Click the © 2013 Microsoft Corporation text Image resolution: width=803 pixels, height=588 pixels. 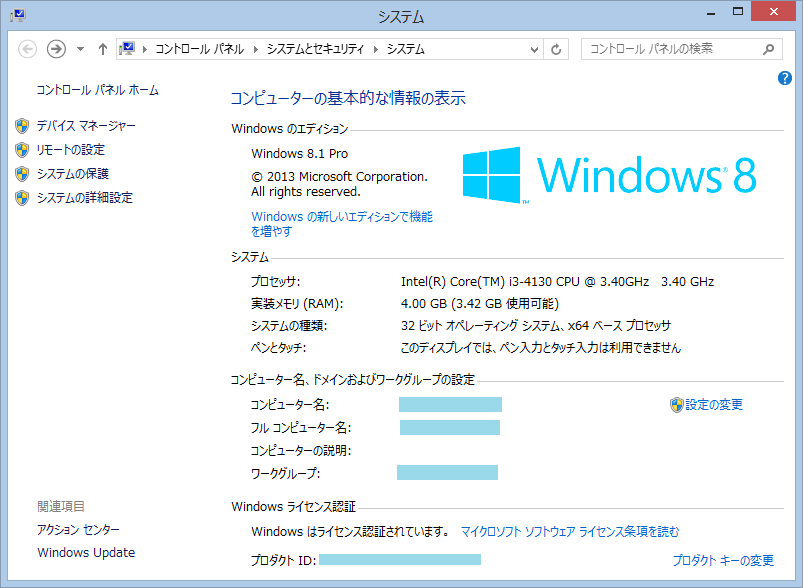pos(339,177)
